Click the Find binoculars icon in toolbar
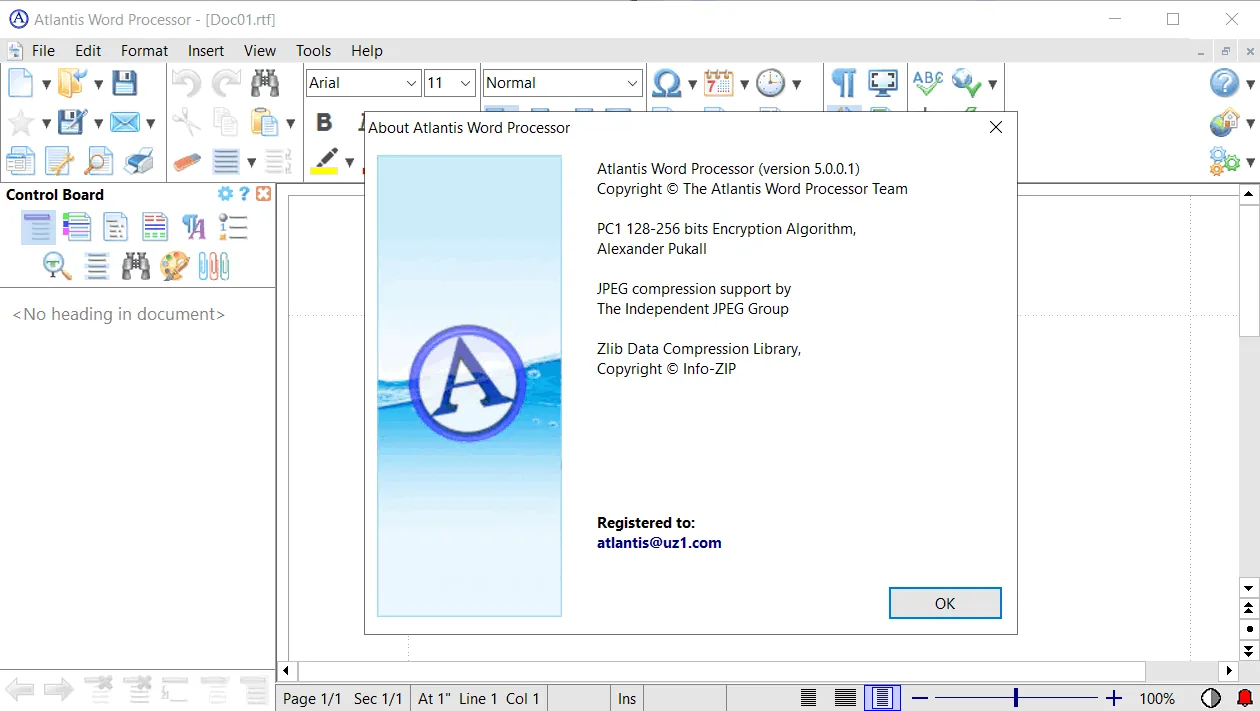The image size is (1260, 711). pyautogui.click(x=265, y=84)
